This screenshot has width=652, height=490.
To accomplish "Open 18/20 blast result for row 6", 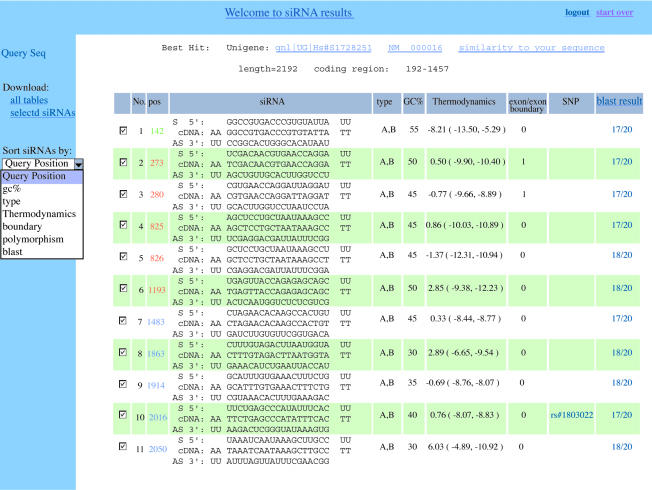I will point(622,288).
